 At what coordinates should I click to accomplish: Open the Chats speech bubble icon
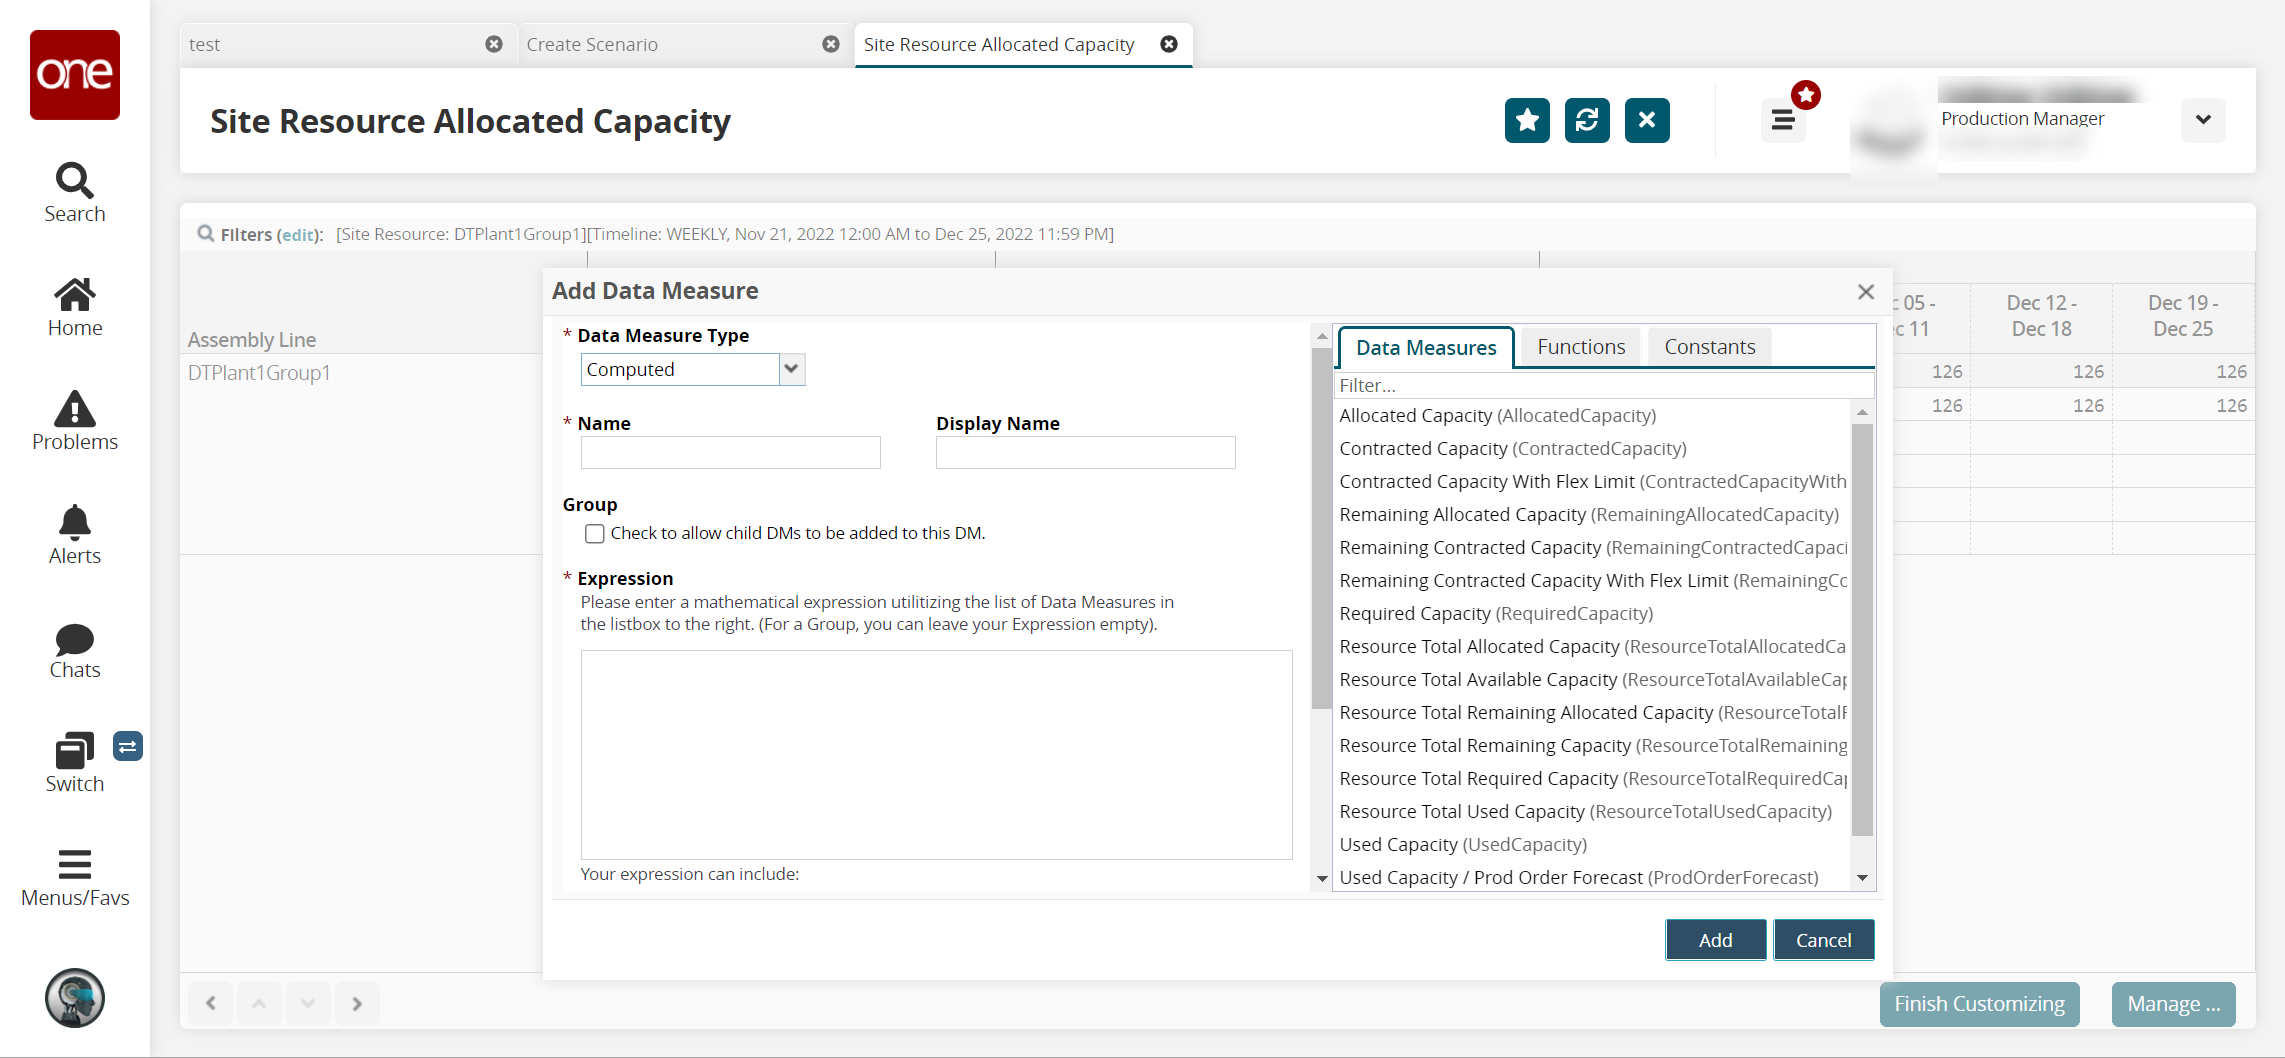click(x=74, y=639)
